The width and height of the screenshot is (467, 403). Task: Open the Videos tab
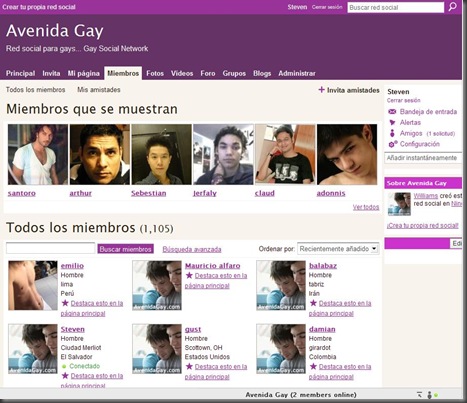click(182, 73)
